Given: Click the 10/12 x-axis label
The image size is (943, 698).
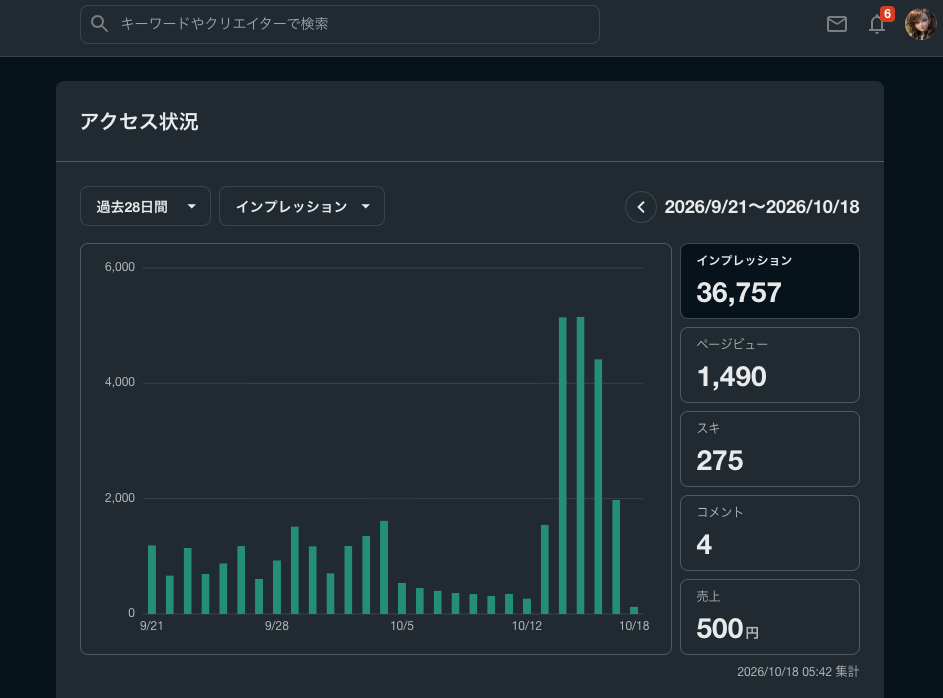Looking at the screenshot, I should tap(527, 626).
